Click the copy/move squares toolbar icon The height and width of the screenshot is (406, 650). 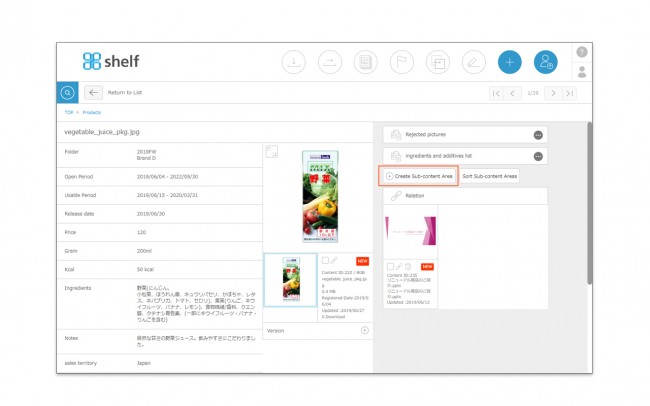coord(438,62)
